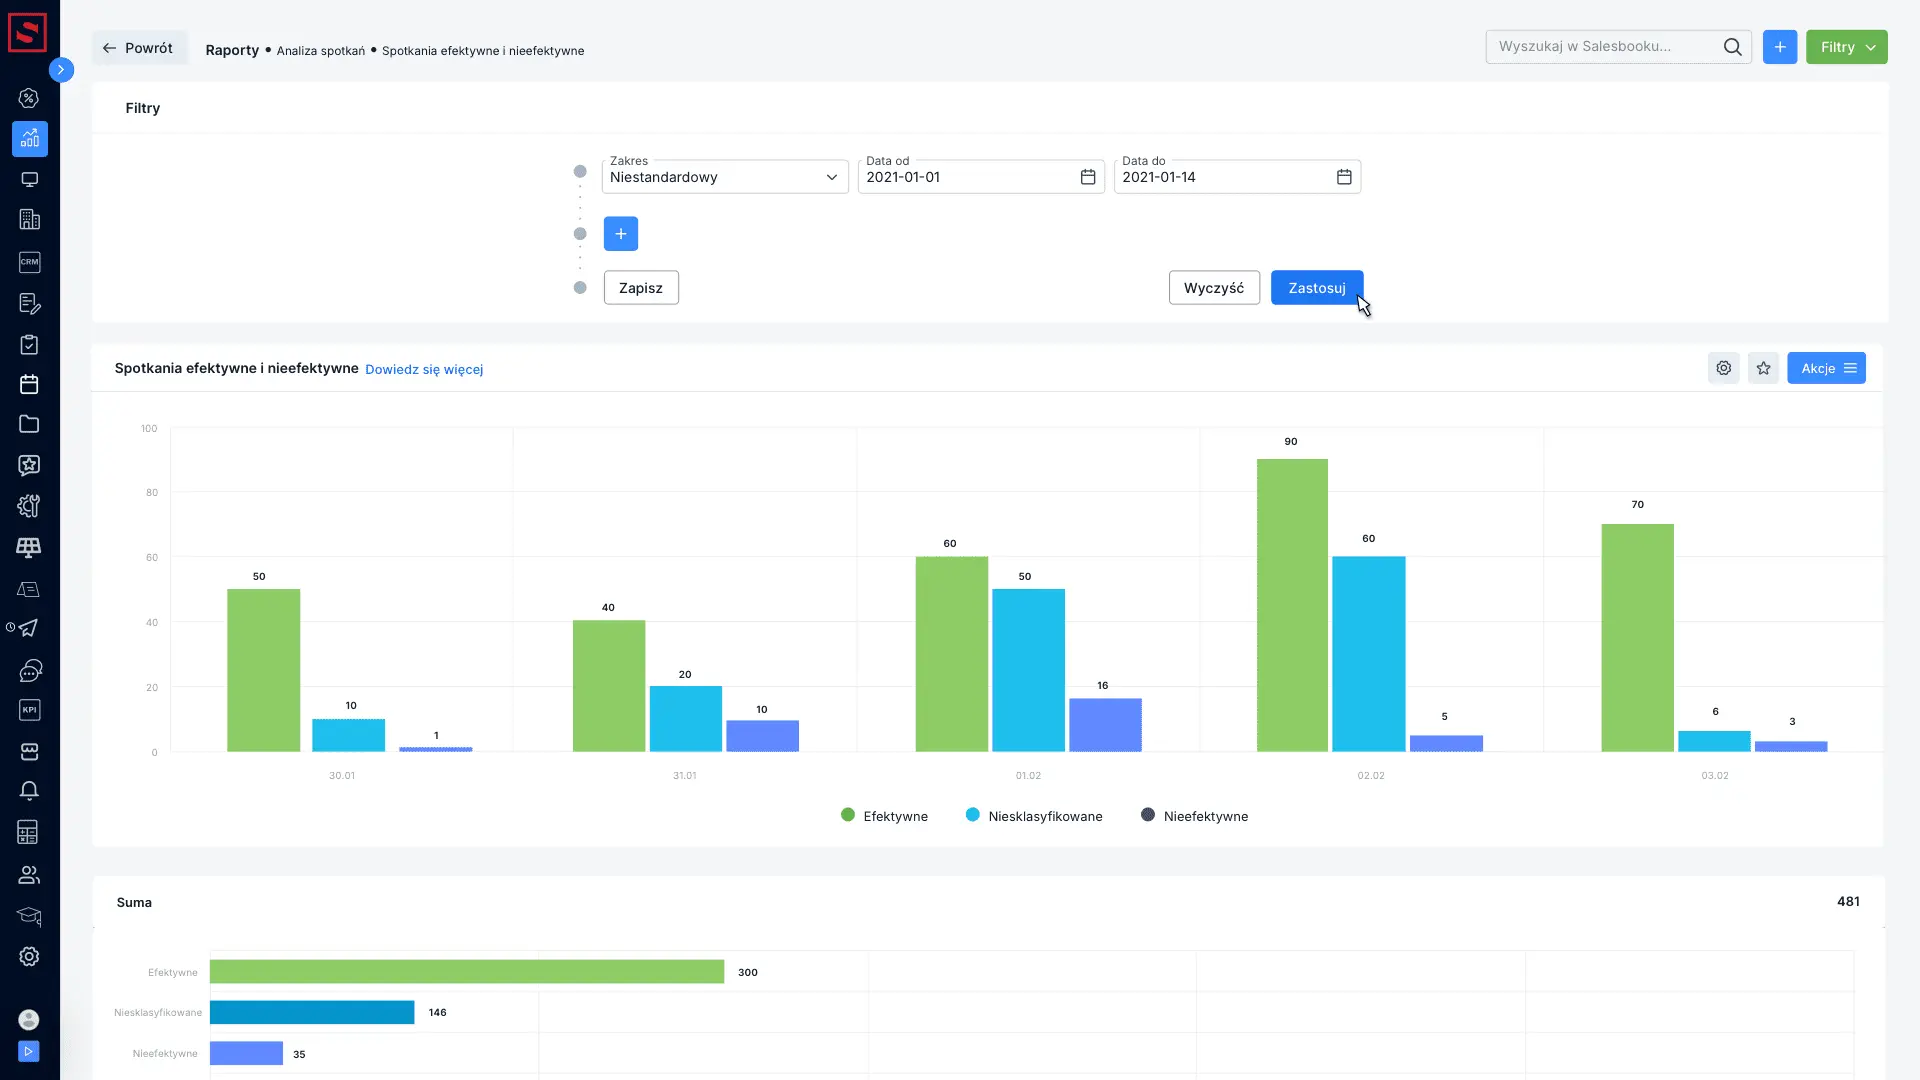Go to Analiza spotkań breadcrumb
Viewport: 1920px width, 1080px height.
(x=320, y=51)
